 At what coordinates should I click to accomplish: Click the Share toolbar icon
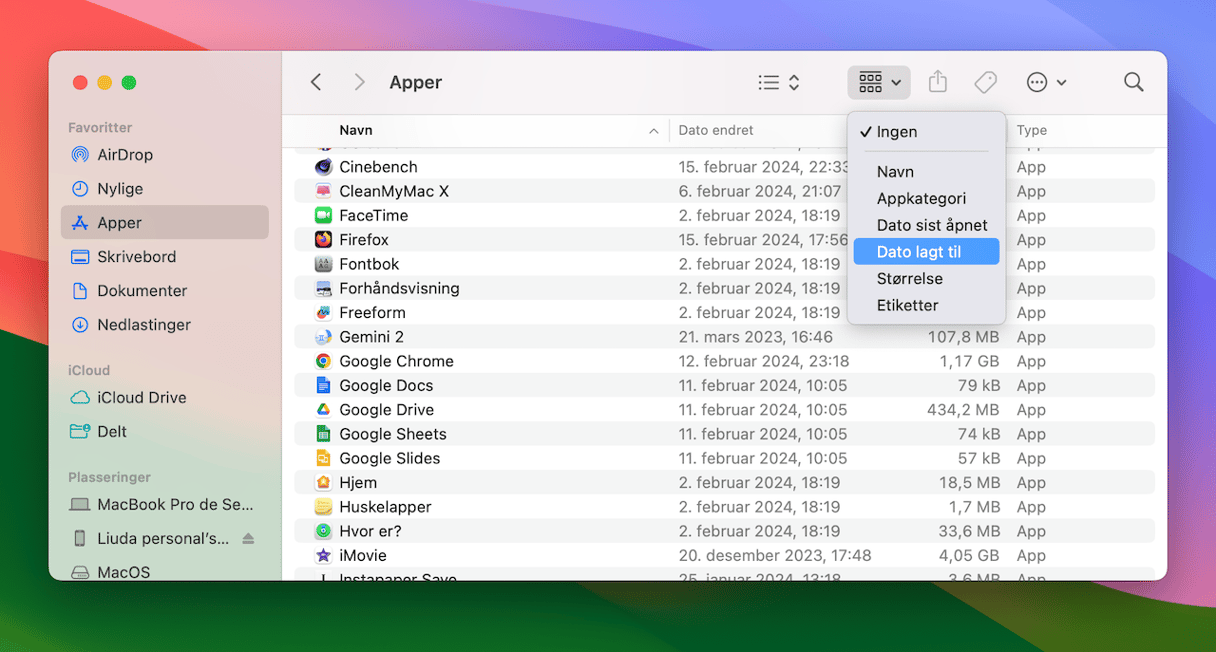[x=937, y=82]
